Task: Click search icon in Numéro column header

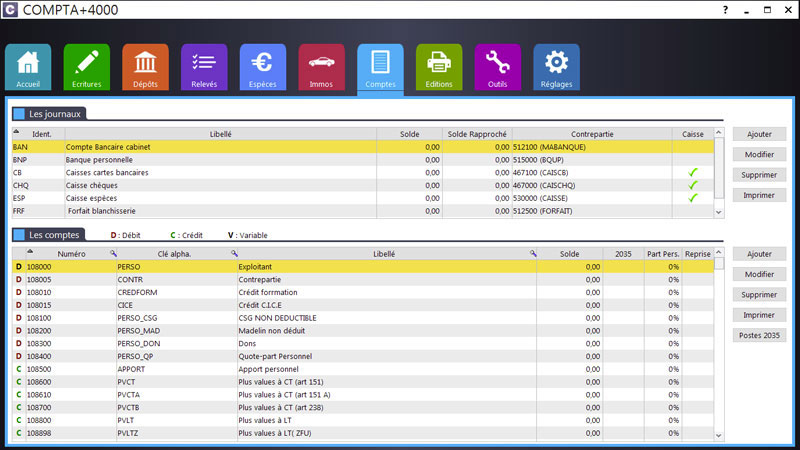Action: (x=113, y=254)
